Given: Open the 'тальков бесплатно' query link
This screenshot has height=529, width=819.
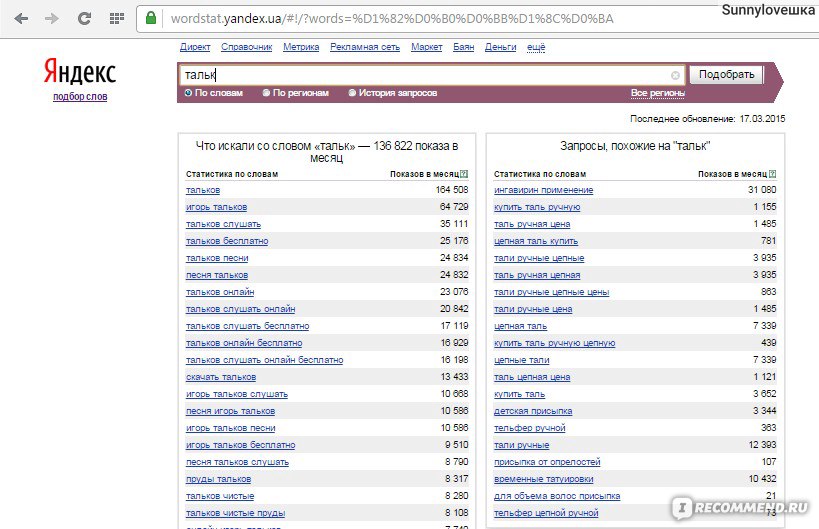Looking at the screenshot, I should pyautogui.click(x=227, y=241).
